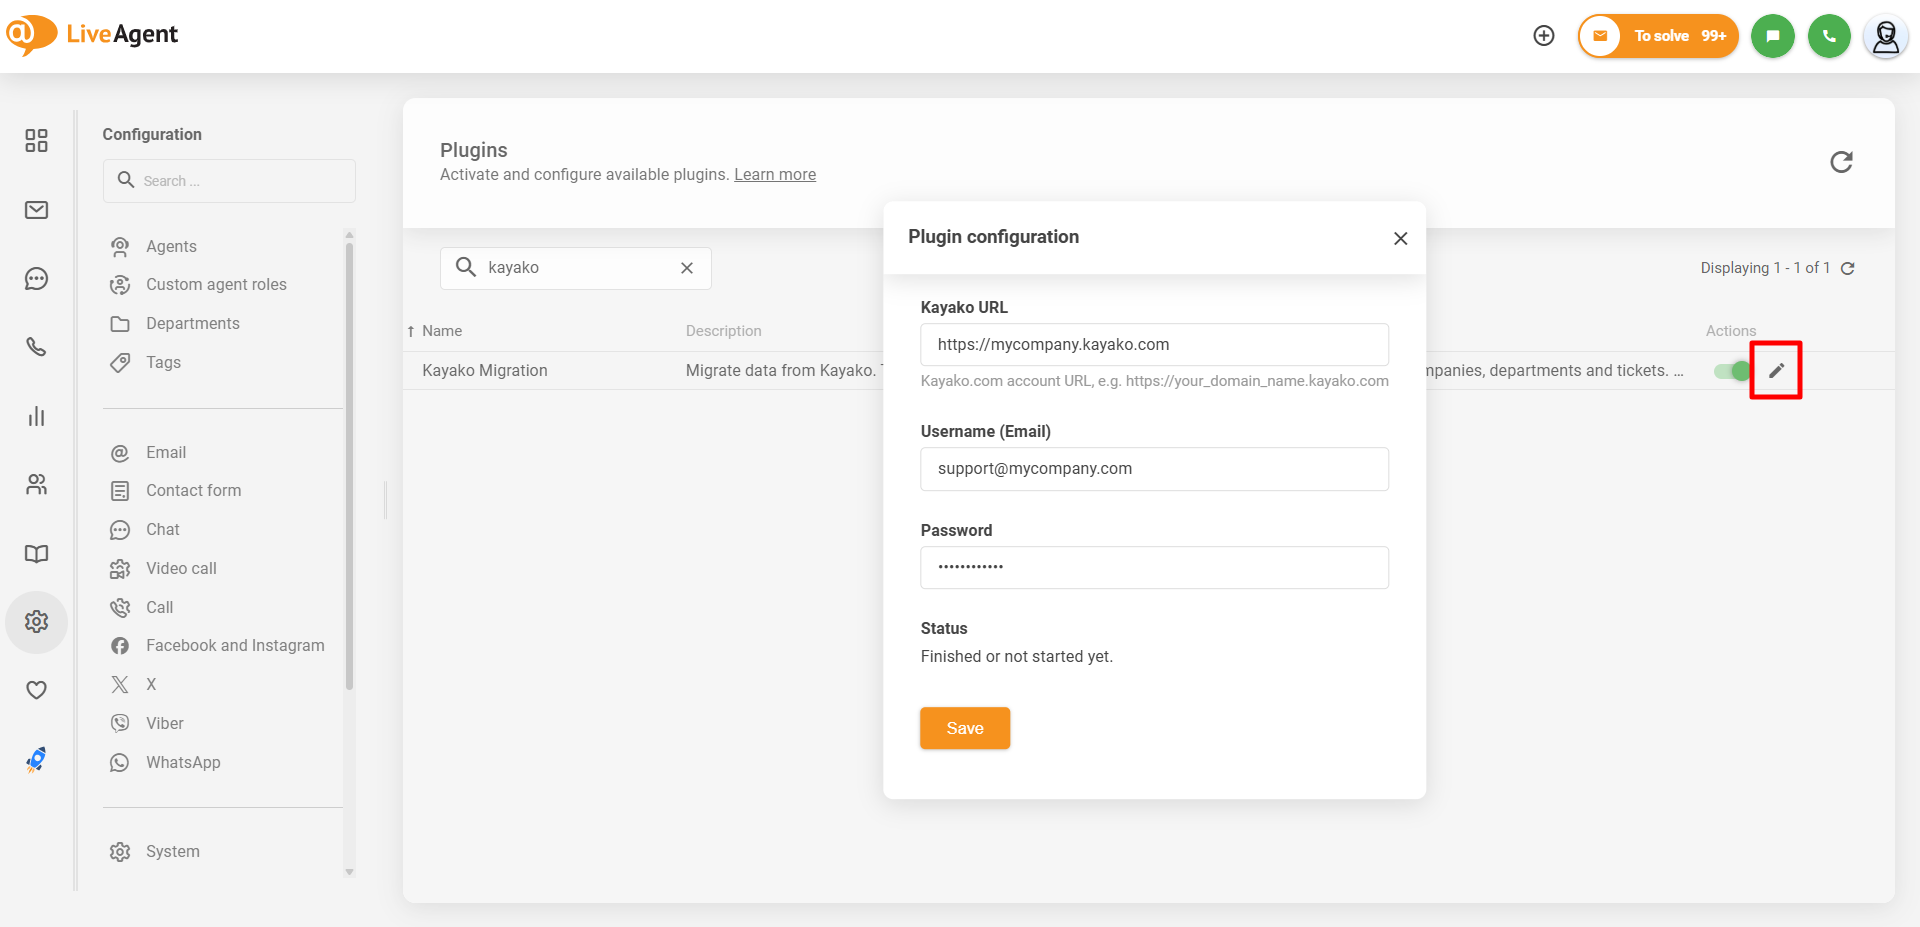Click the green phone call button
This screenshot has width=1920, height=927.
point(1829,36)
